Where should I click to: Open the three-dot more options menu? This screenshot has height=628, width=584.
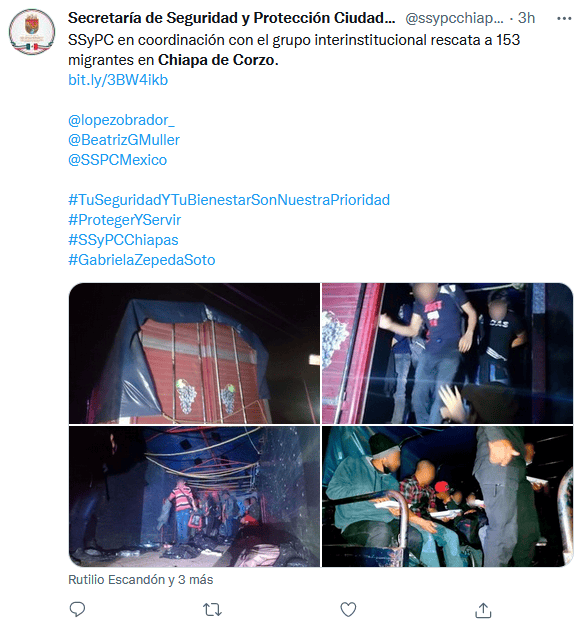[x=564, y=18]
